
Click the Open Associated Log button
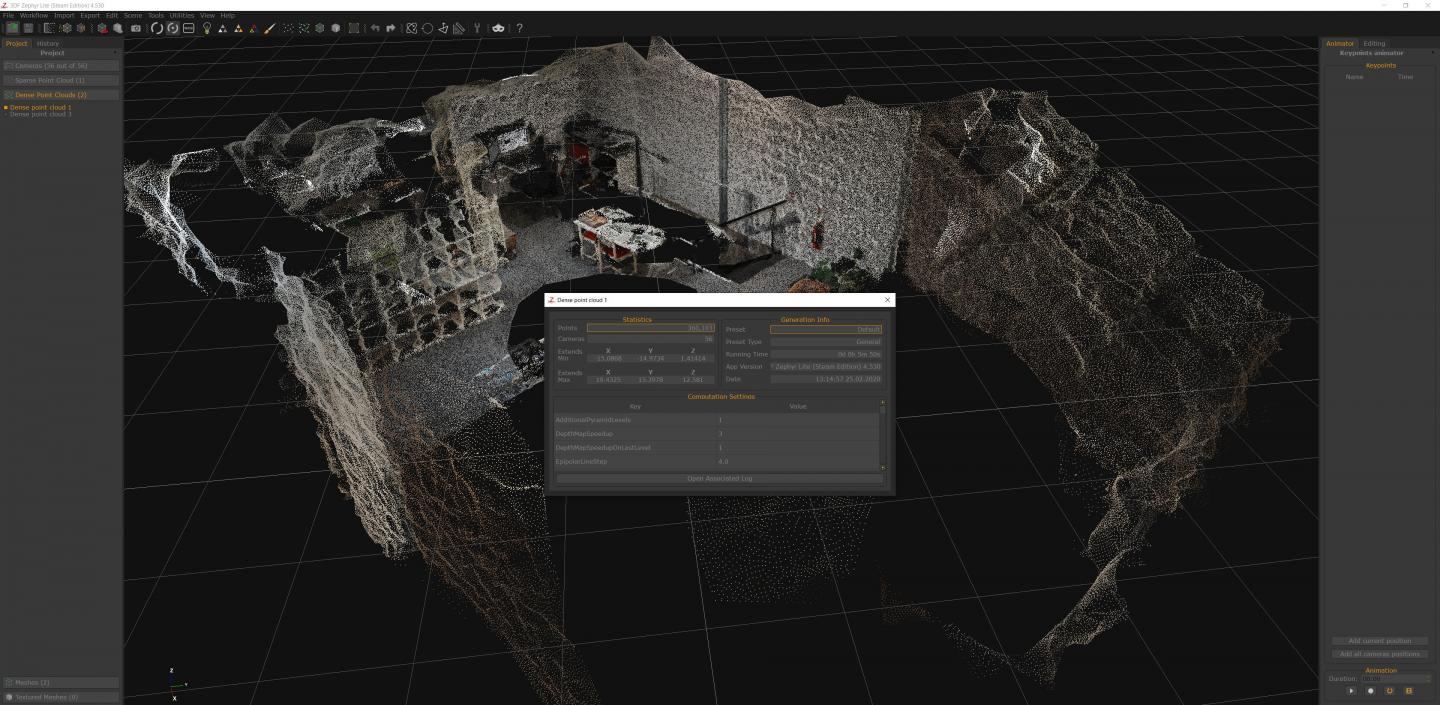tap(719, 478)
